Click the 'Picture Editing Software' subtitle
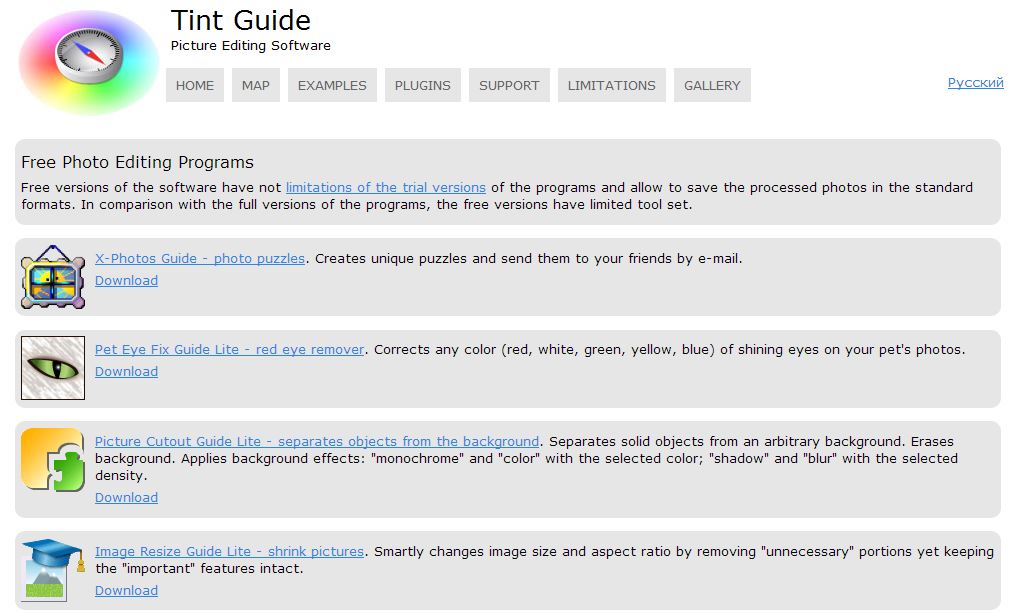 pos(250,46)
